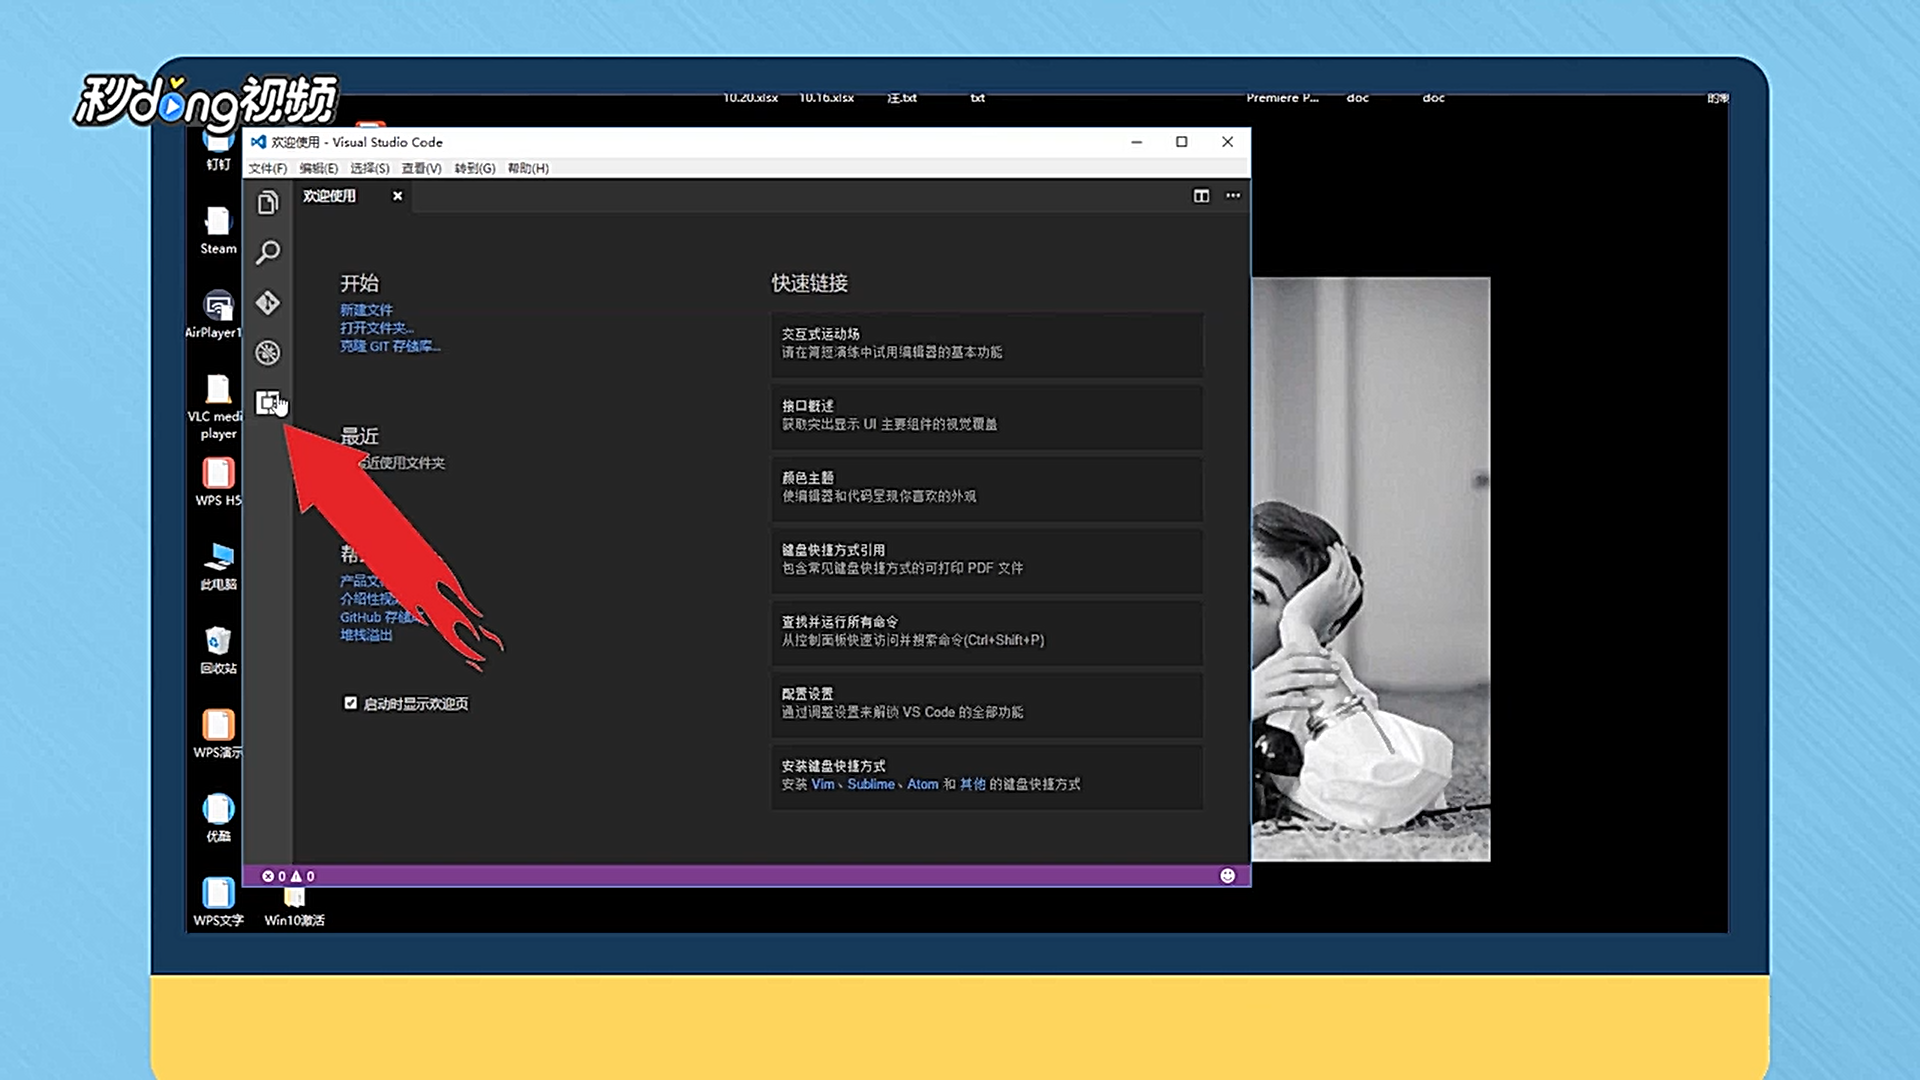Open the WPS H5 desktop icon
Screen dimensions: 1920x1080
pyautogui.click(x=218, y=482)
